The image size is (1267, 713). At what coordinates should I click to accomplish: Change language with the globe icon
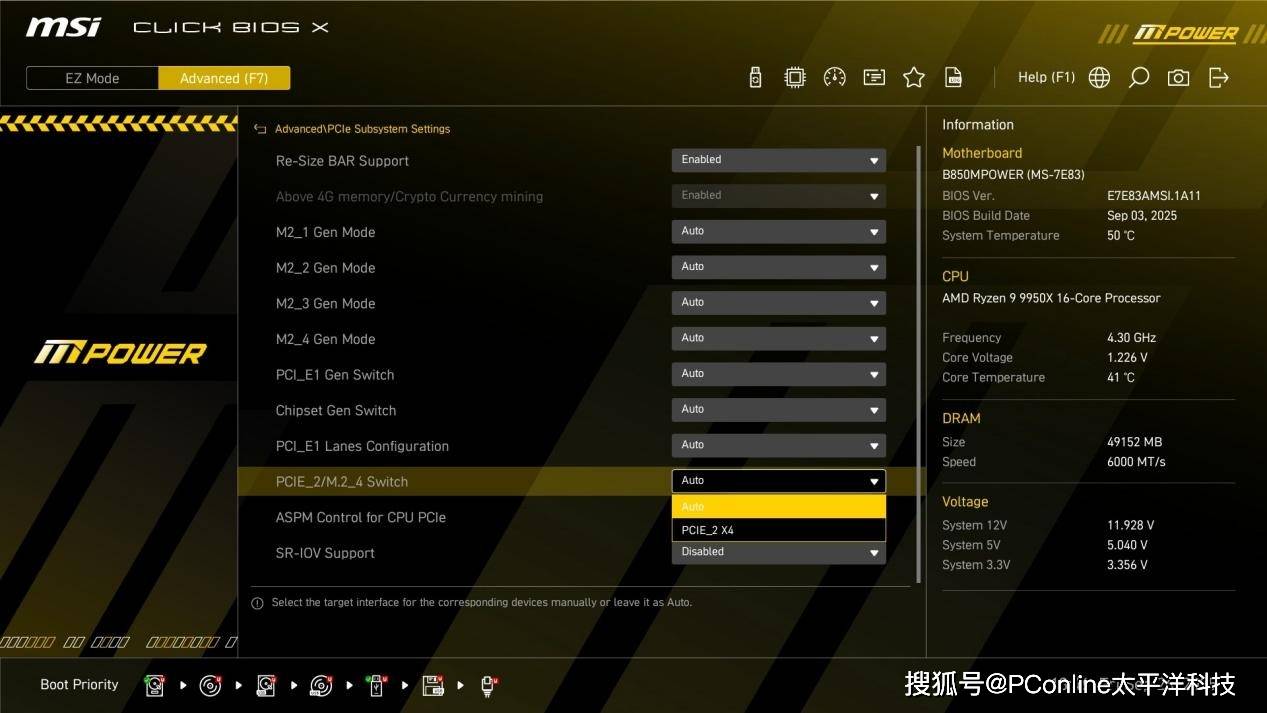pos(1099,77)
